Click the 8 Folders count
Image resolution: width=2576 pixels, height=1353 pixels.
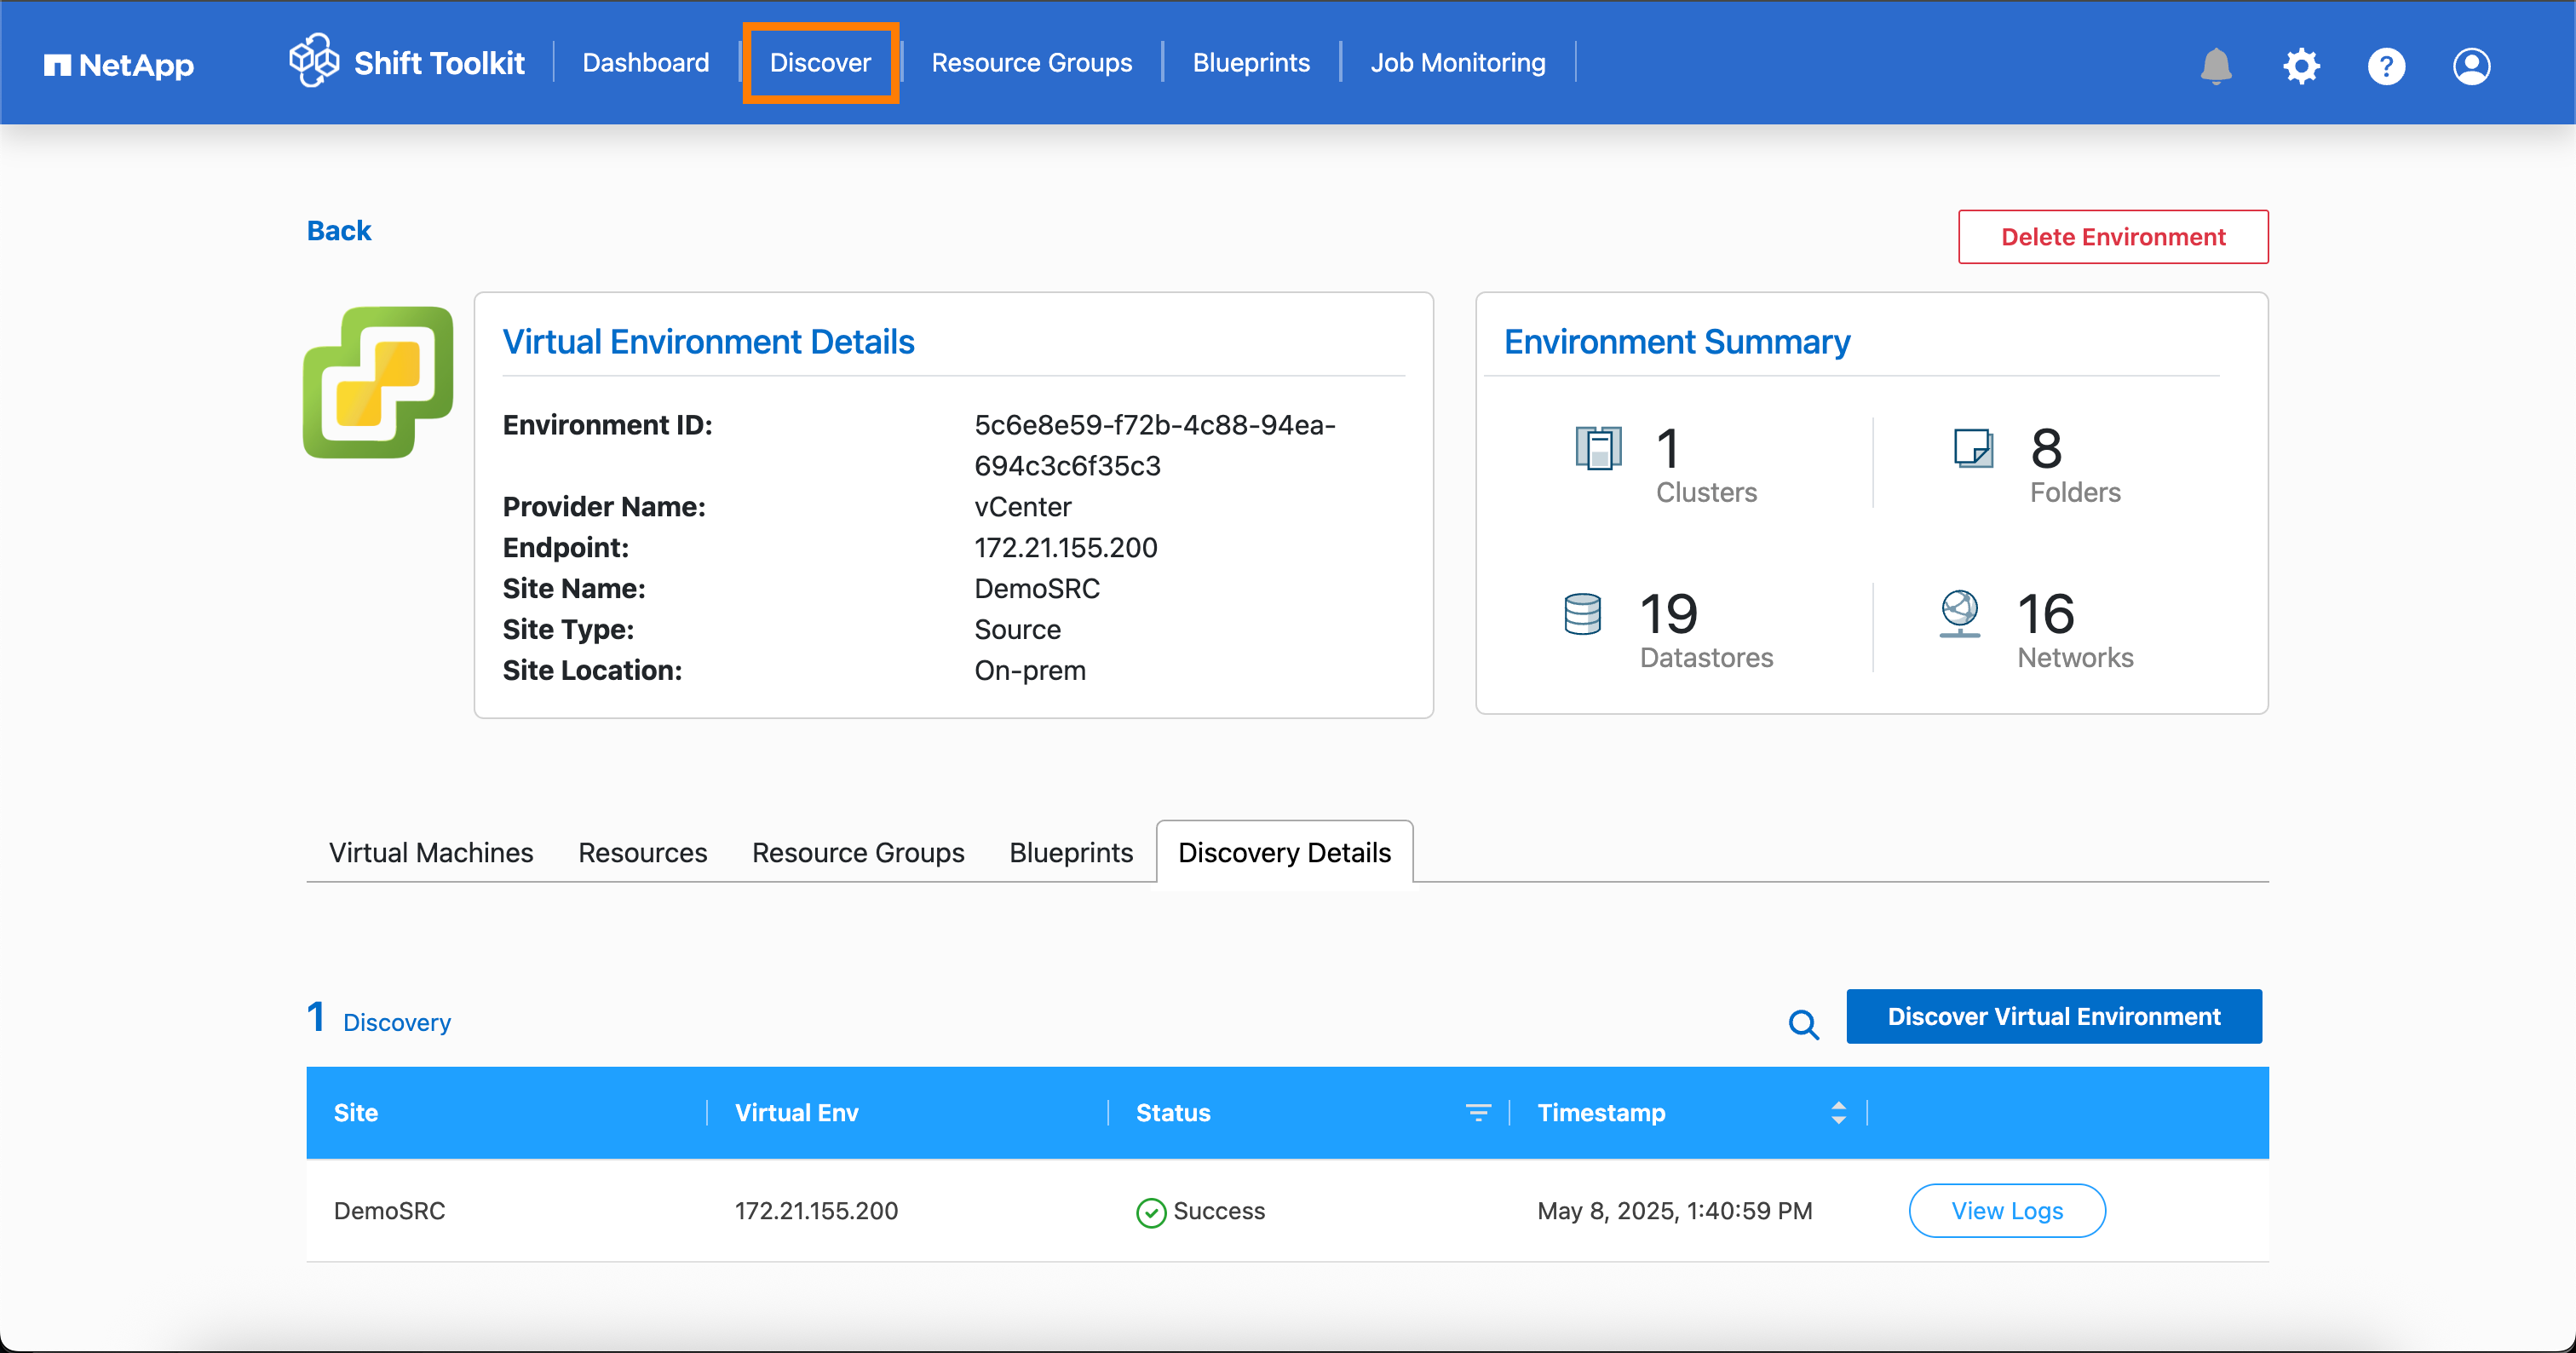tap(2046, 448)
